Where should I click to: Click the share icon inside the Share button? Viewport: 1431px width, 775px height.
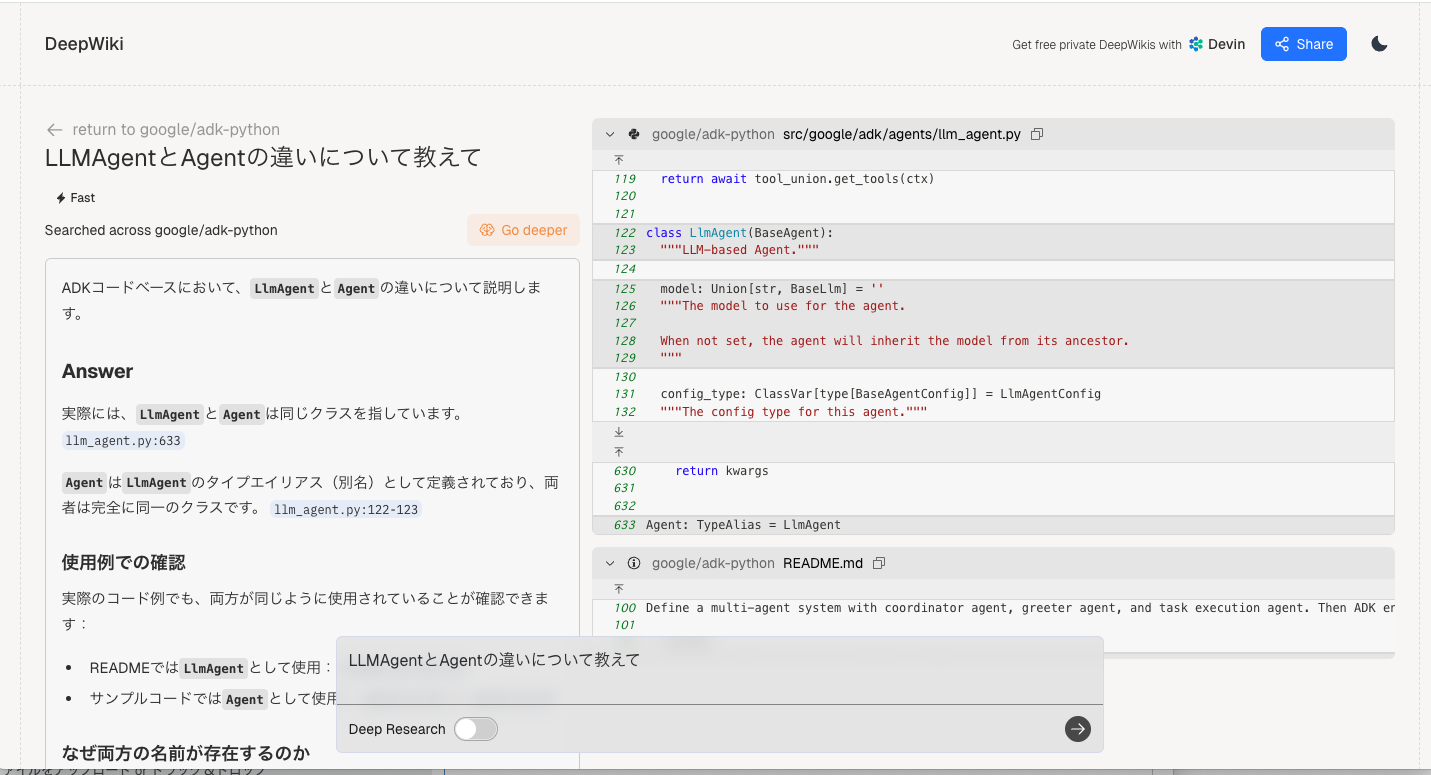(1282, 44)
